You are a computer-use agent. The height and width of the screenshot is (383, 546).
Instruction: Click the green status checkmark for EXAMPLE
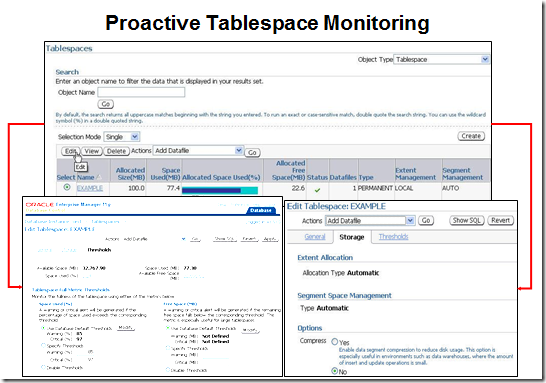pos(317,190)
